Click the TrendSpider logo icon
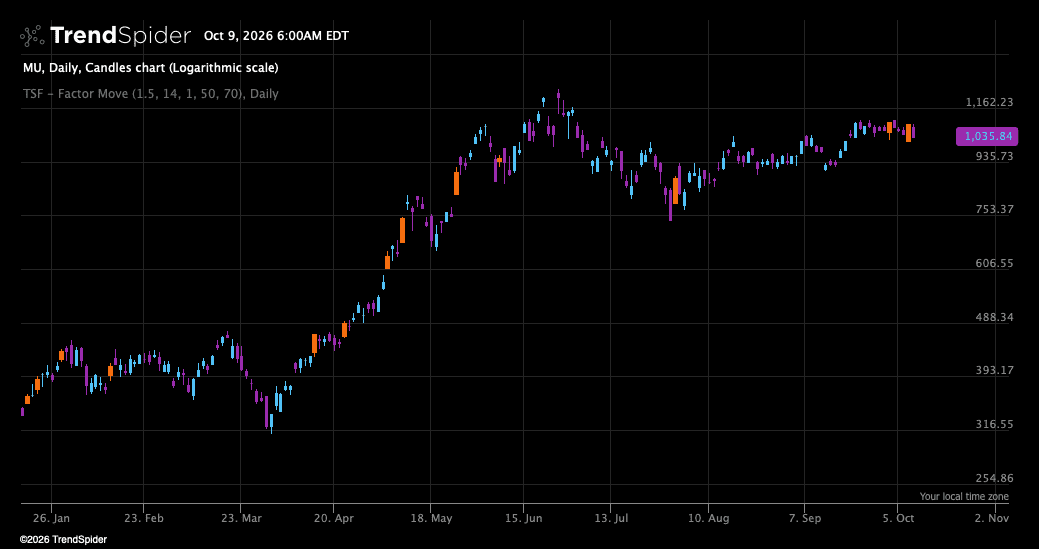The image size is (1039, 549). tap(32, 36)
